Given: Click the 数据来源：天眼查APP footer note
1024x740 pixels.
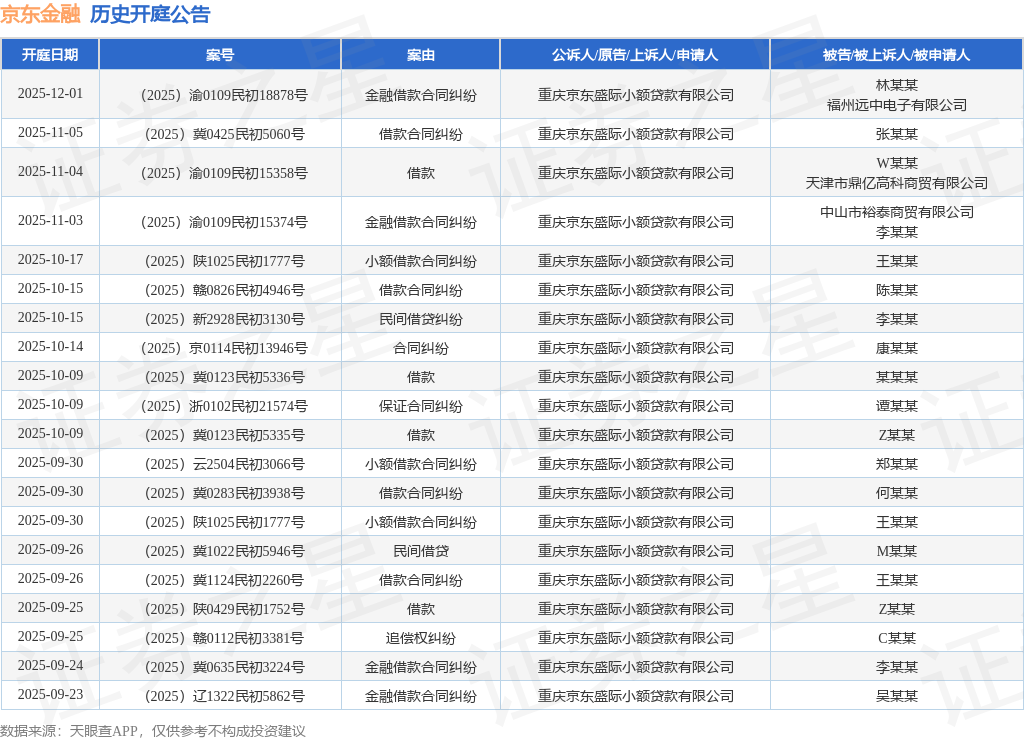Looking at the screenshot, I should (x=69, y=731).
